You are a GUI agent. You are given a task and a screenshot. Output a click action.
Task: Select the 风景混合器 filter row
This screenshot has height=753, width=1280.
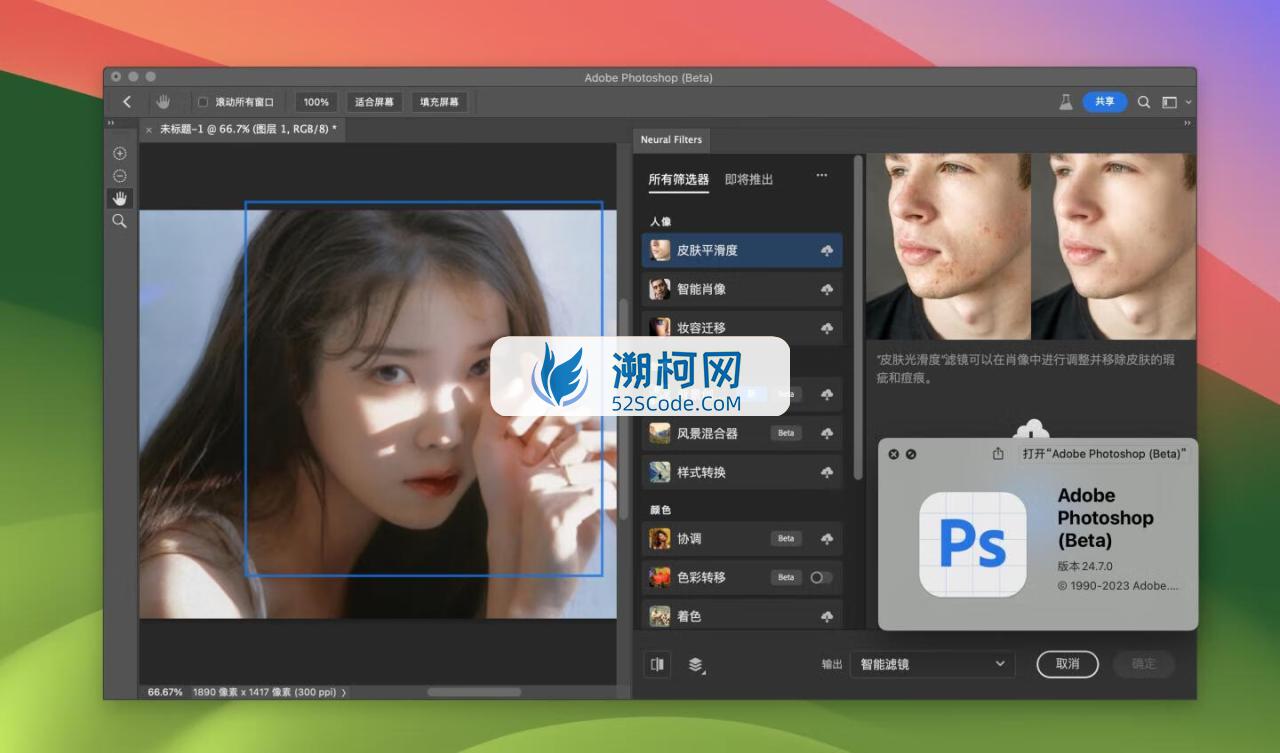[742, 434]
